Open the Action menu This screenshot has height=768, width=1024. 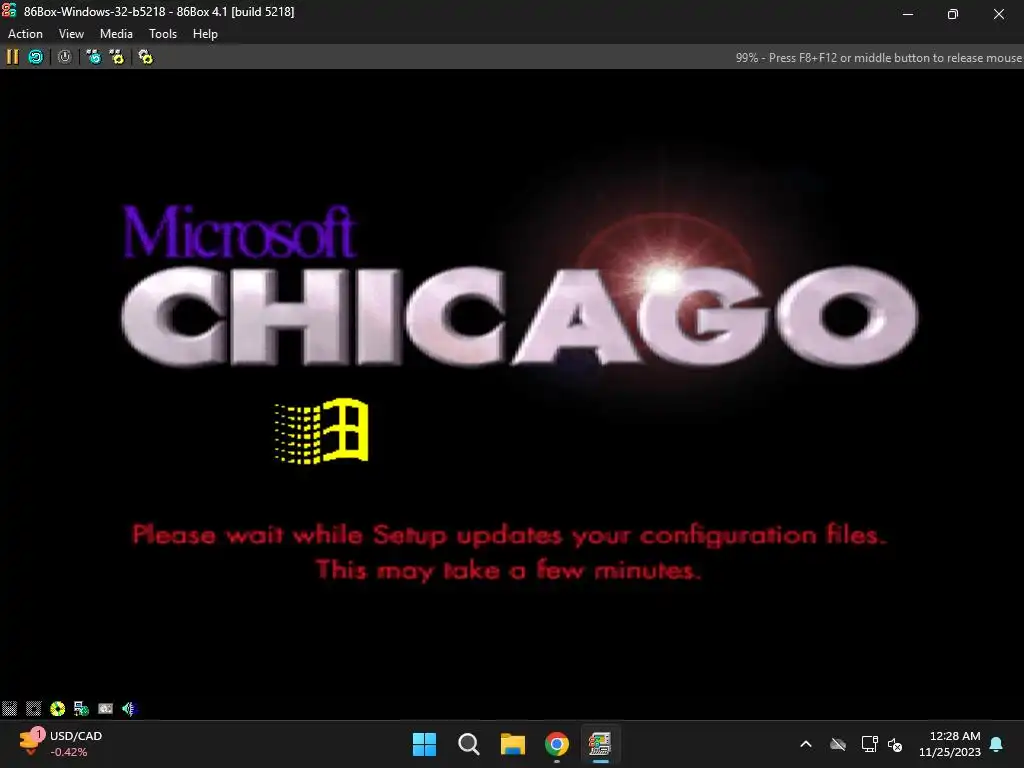tap(25, 34)
